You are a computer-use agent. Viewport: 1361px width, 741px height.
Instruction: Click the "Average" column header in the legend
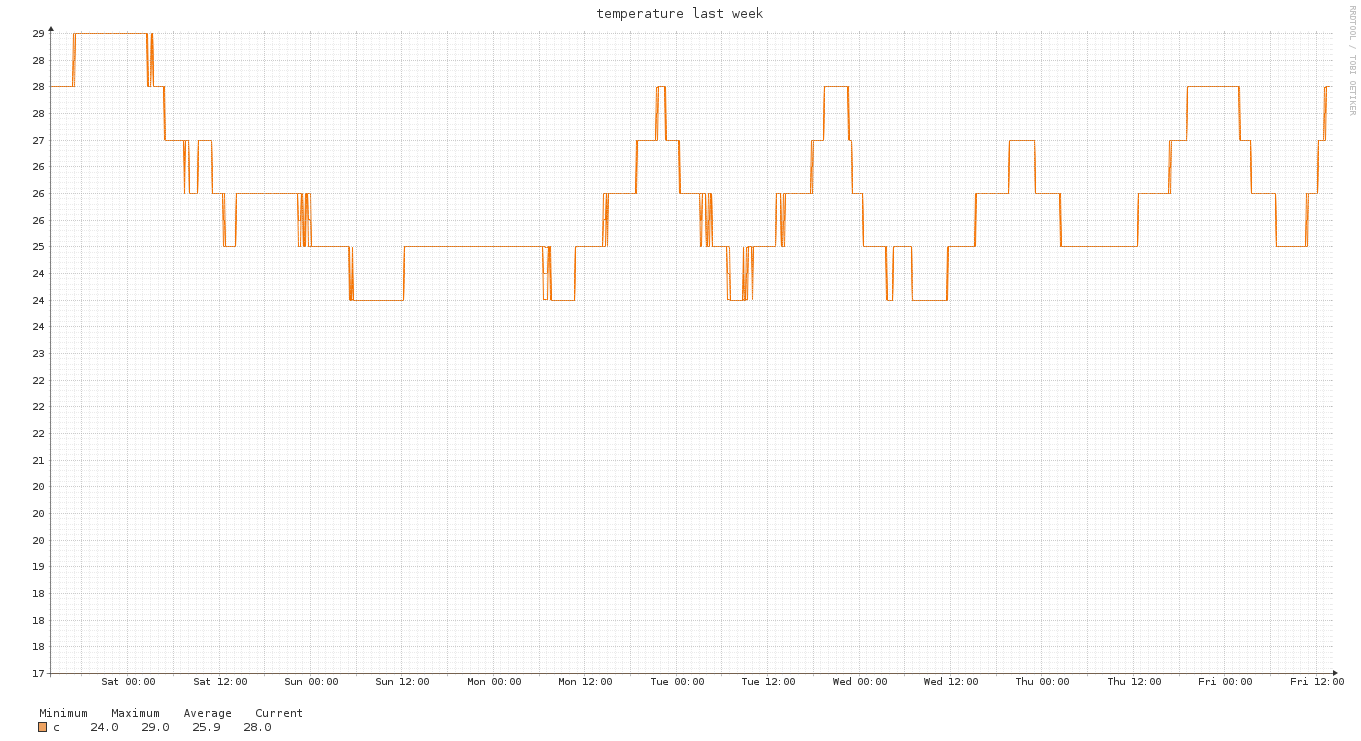[x=207, y=713]
